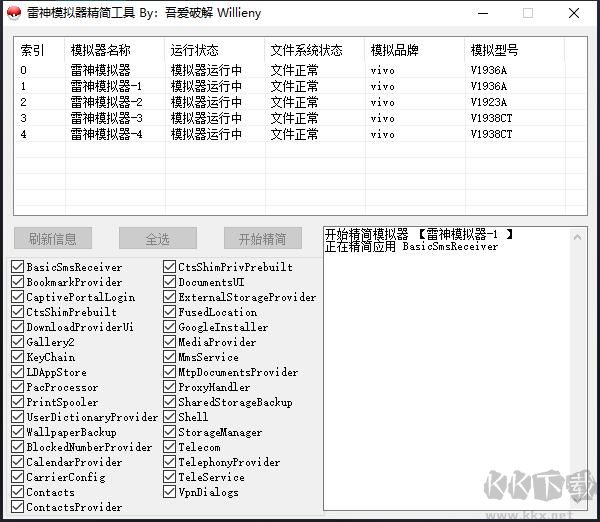Click the 运行状态 column header
The width and height of the screenshot is (600, 522).
coord(215,50)
